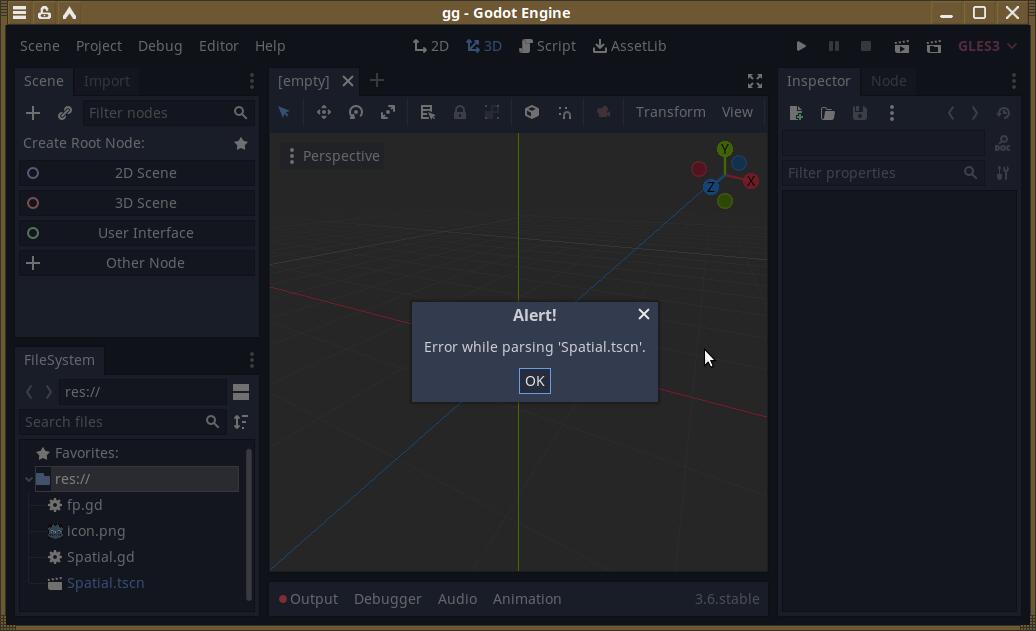The image size is (1036, 631).
Task: Open the GLES3 renderer dropdown
Action: pyautogui.click(x=987, y=46)
